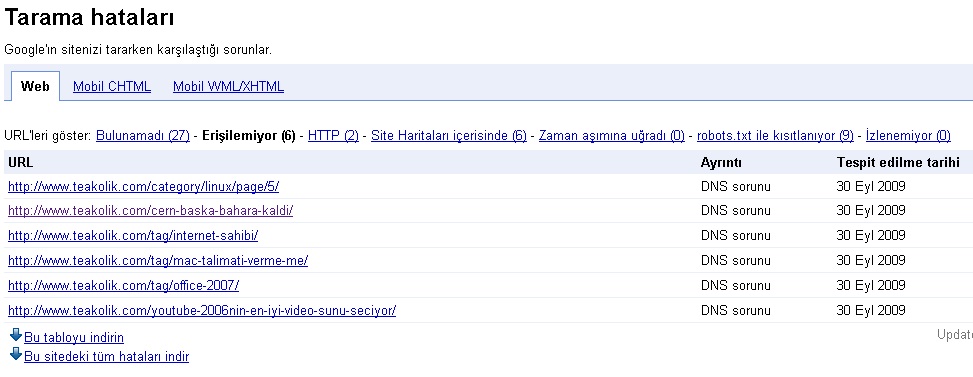The image size is (973, 377).
Task: Open the Mobil WML/XHTML tab
Action: click(228, 87)
